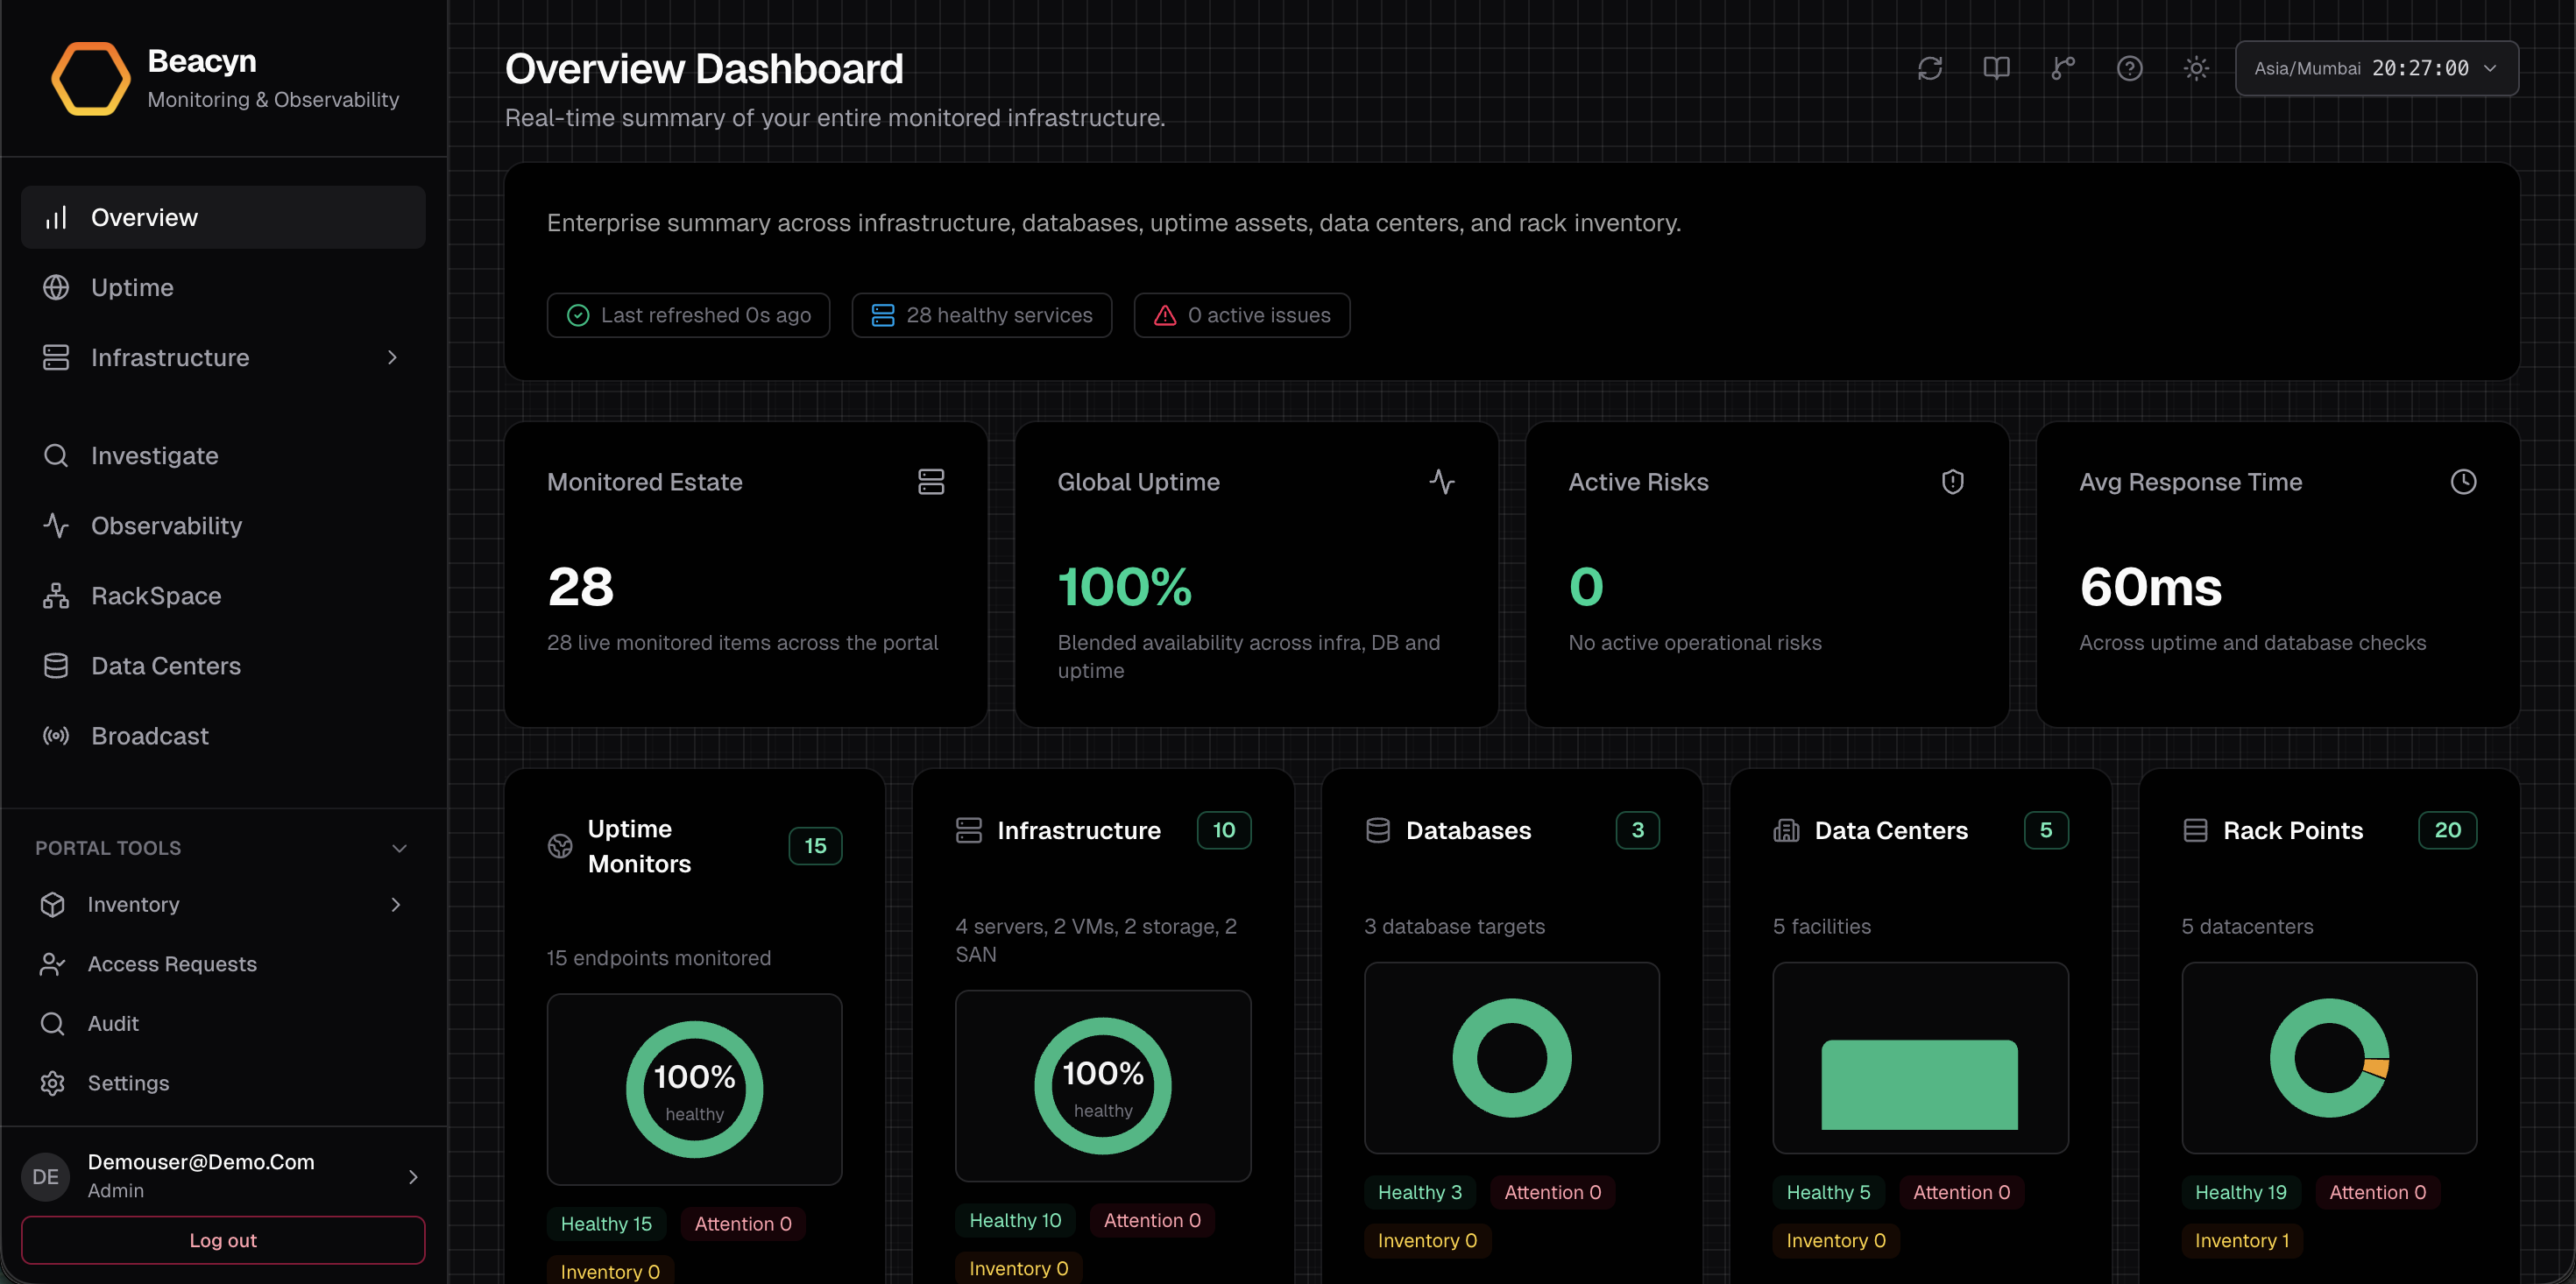Viewport: 2576px width, 1284px height.
Task: Open Access Requests tool
Action: tap(223, 964)
